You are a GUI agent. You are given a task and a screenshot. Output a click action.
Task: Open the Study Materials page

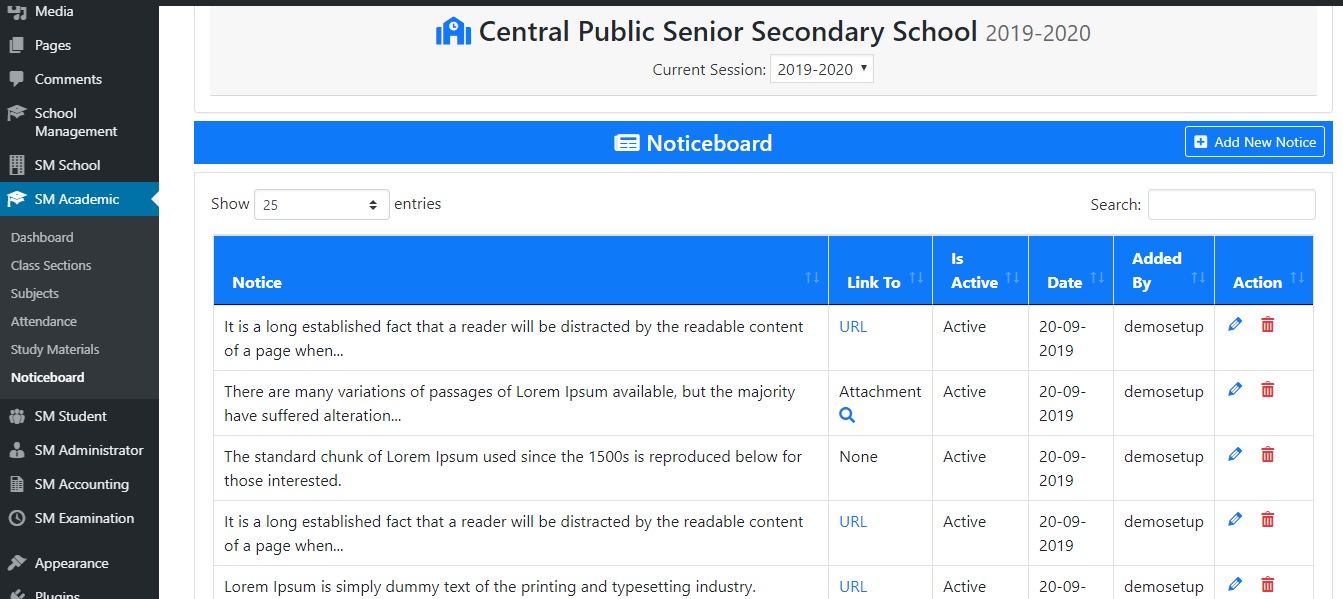tap(55, 348)
